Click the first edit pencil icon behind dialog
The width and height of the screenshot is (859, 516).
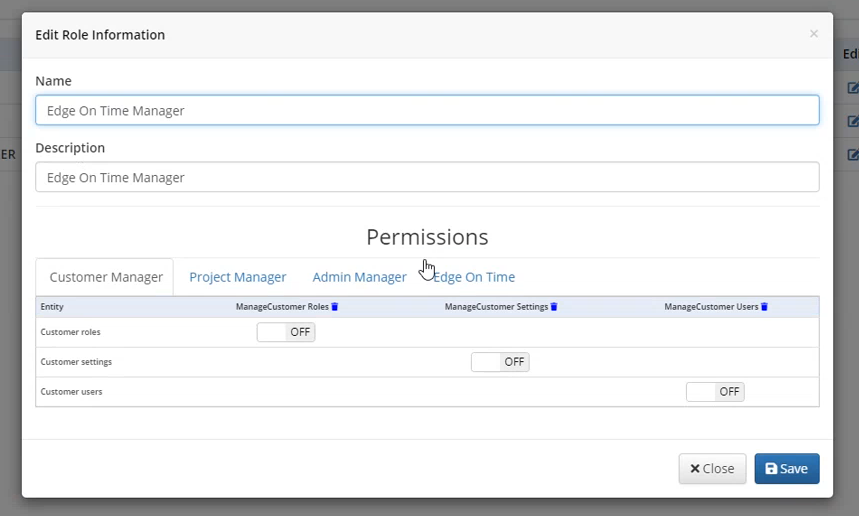click(853, 88)
